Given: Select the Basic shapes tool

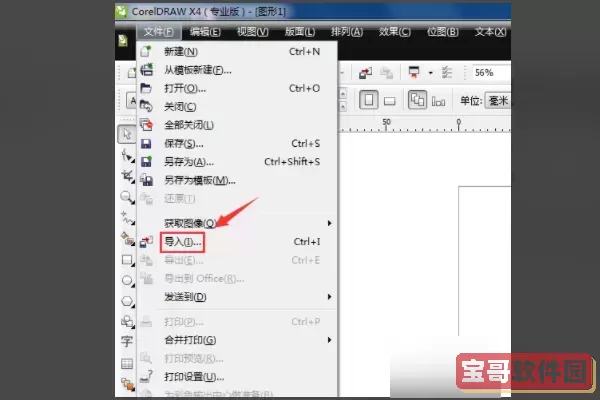Looking at the screenshot, I should coord(127,322).
